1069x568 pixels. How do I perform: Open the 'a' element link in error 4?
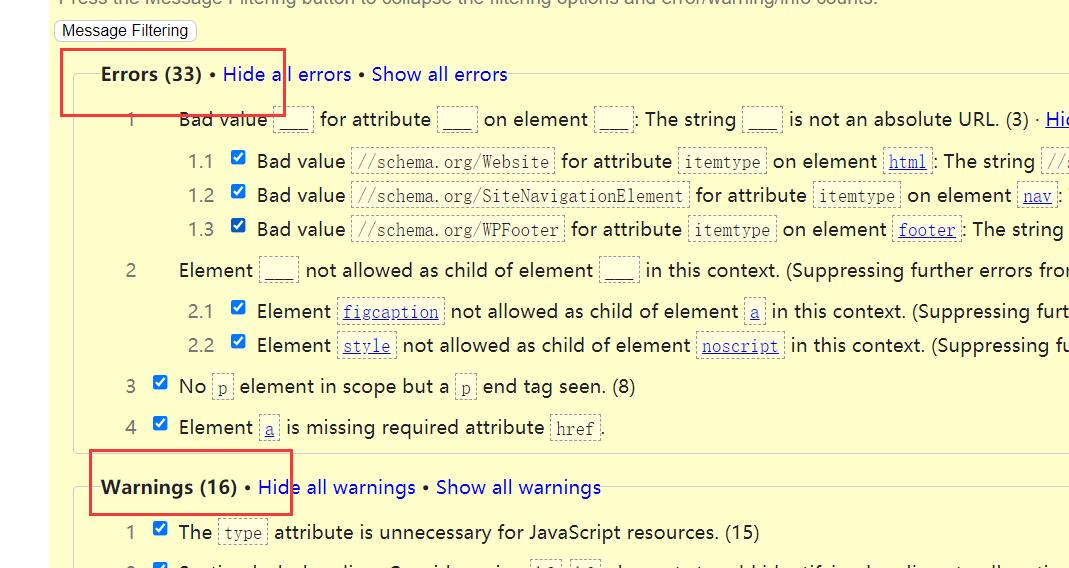point(269,429)
